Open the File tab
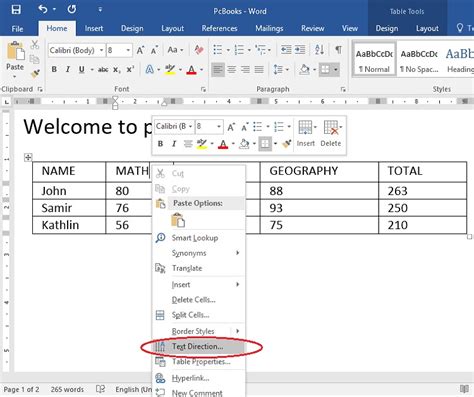 pyautogui.click(x=17, y=29)
